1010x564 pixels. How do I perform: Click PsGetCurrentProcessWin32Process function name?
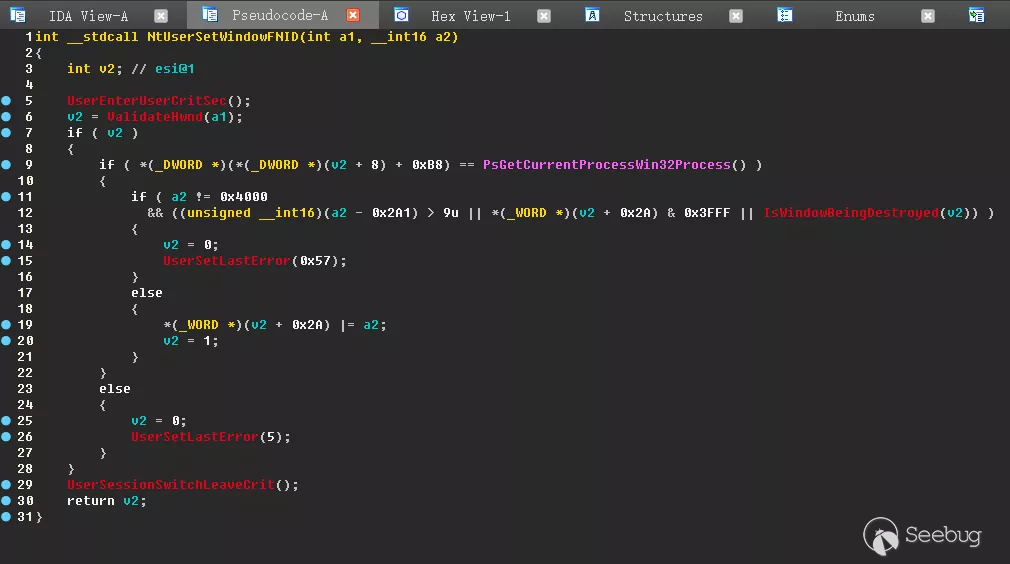(x=607, y=165)
